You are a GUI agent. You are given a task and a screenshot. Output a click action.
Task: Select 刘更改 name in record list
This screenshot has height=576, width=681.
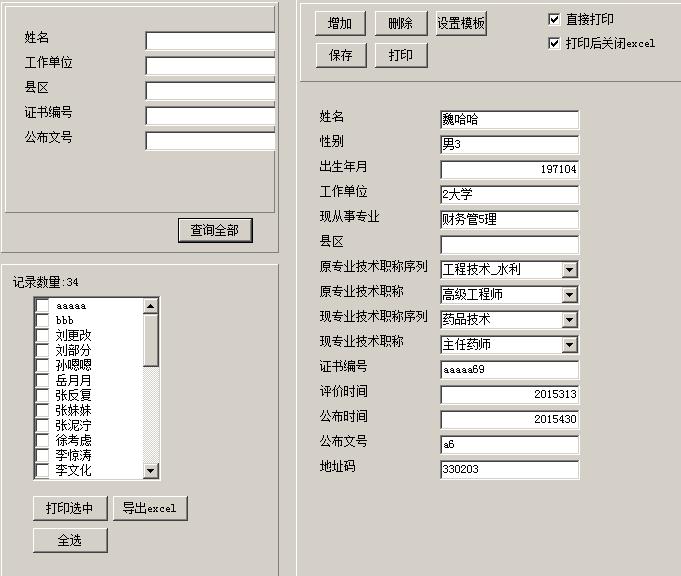pyautogui.click(x=73, y=335)
